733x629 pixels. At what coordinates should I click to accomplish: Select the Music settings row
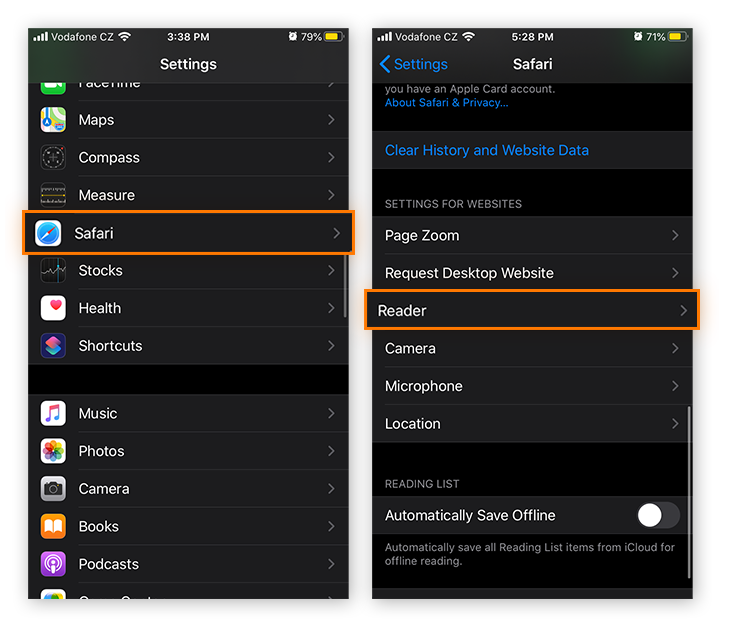[x=188, y=414]
